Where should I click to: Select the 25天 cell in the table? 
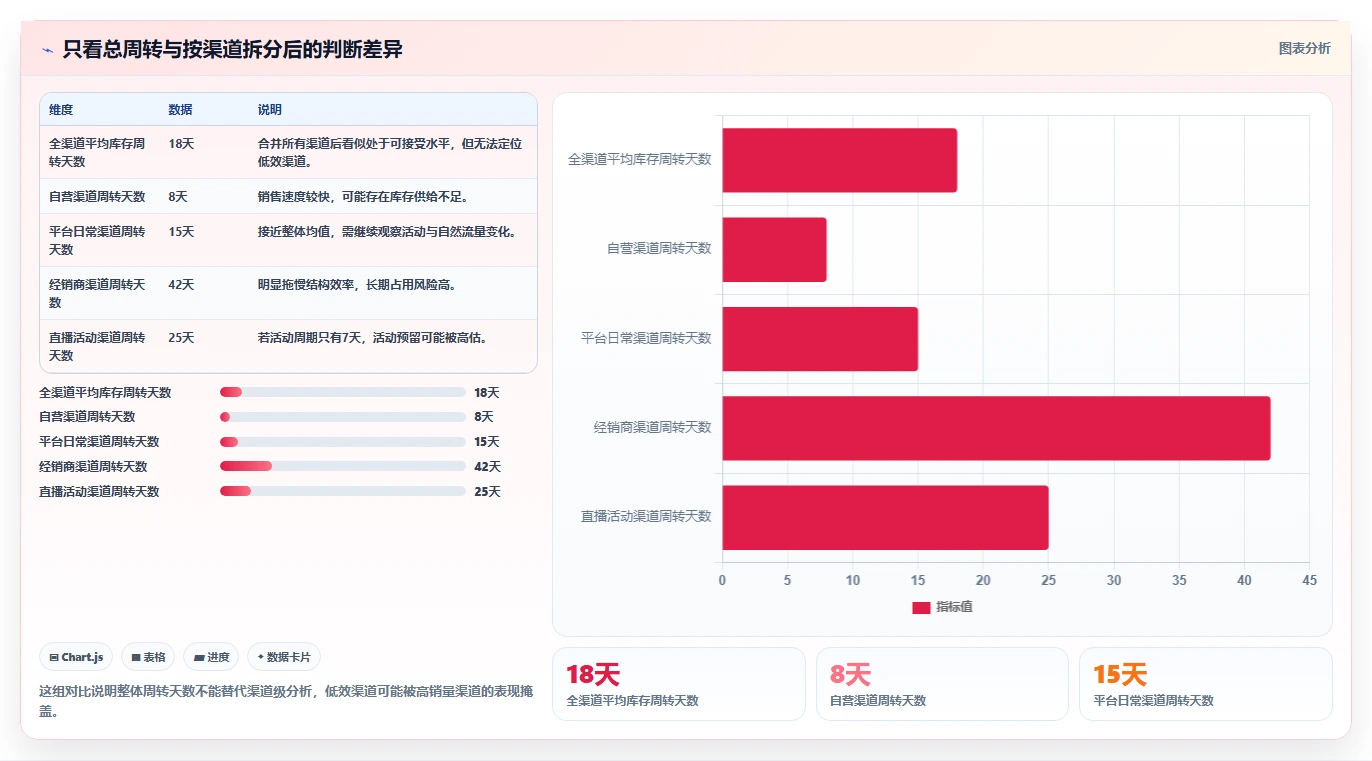click(x=181, y=338)
